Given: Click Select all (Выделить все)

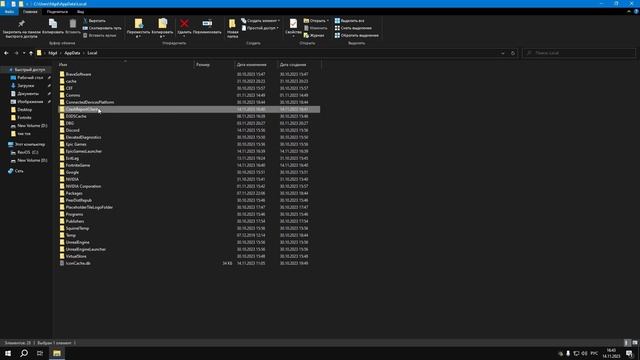Looking at the screenshot, I should [x=349, y=20].
